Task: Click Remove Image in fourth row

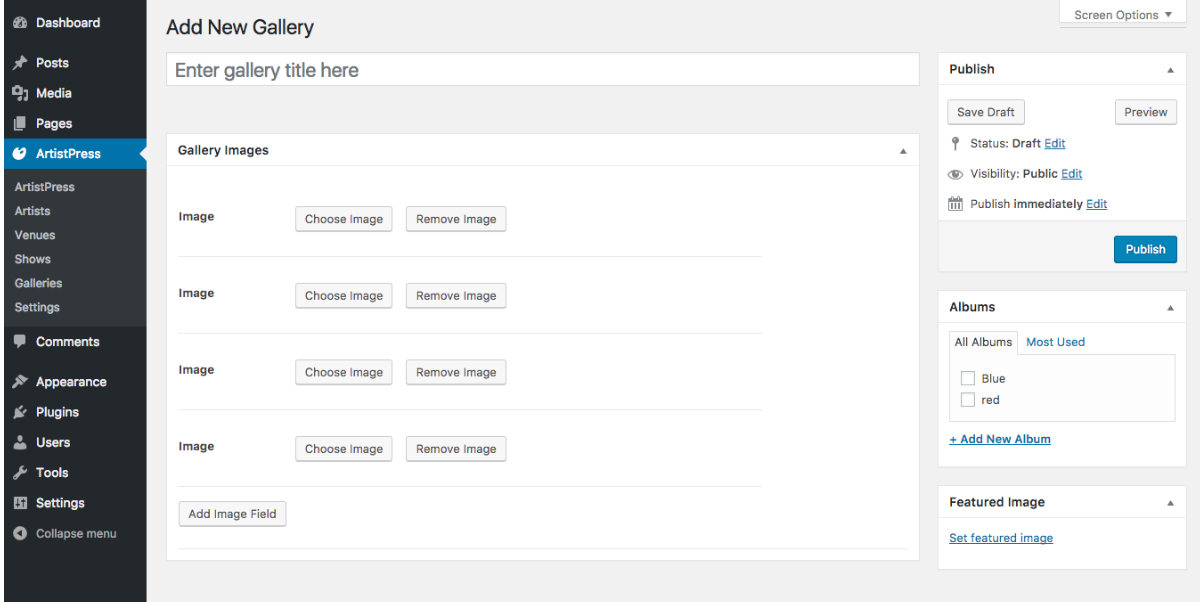Action: [x=456, y=449]
